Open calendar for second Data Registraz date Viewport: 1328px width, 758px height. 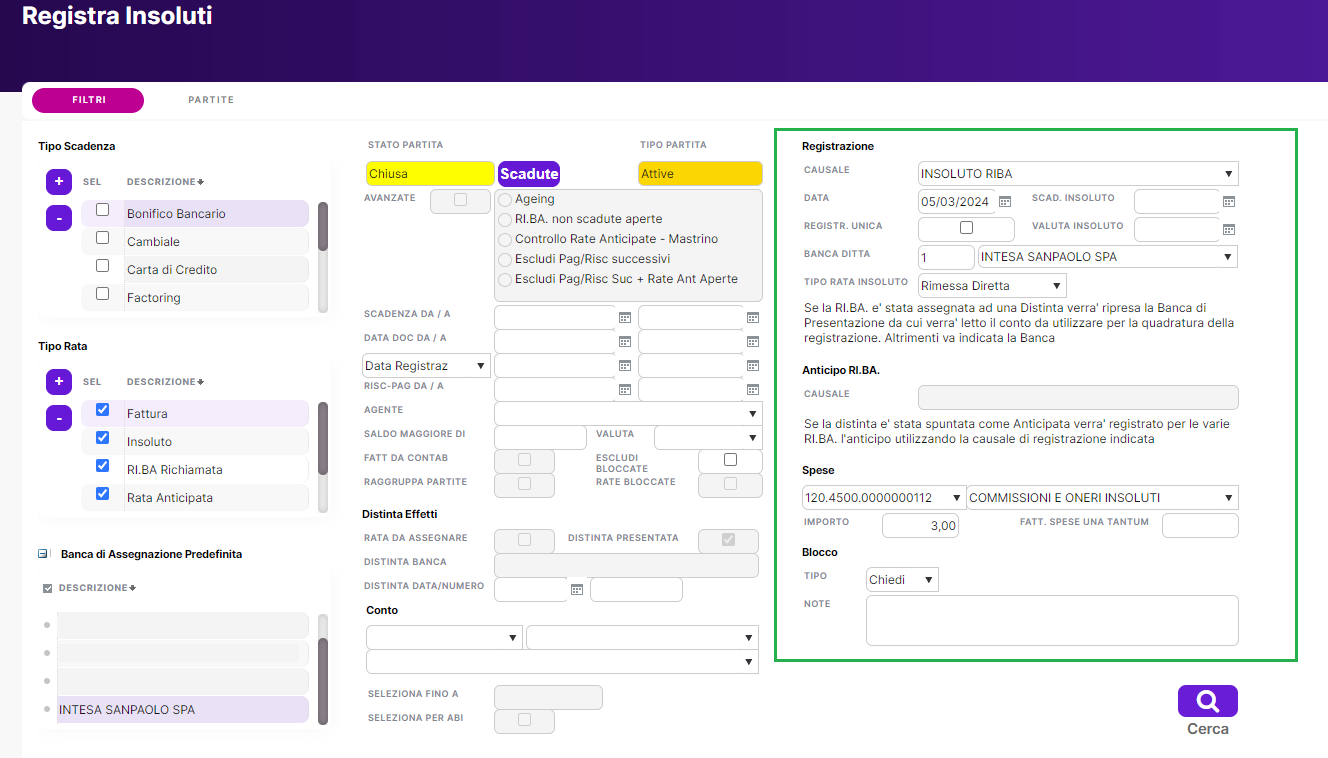(x=753, y=366)
